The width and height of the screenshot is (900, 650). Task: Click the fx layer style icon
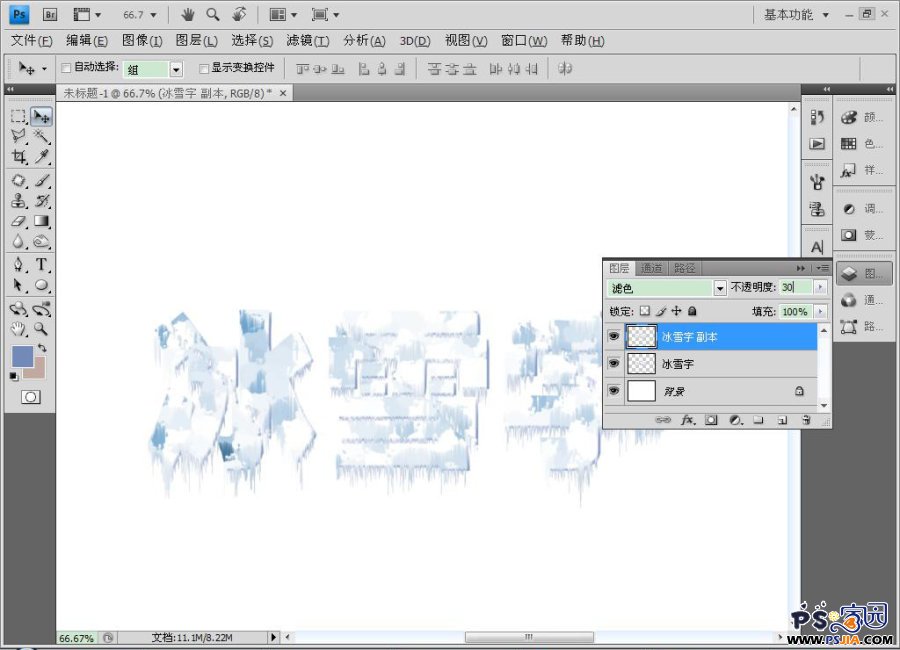(687, 421)
